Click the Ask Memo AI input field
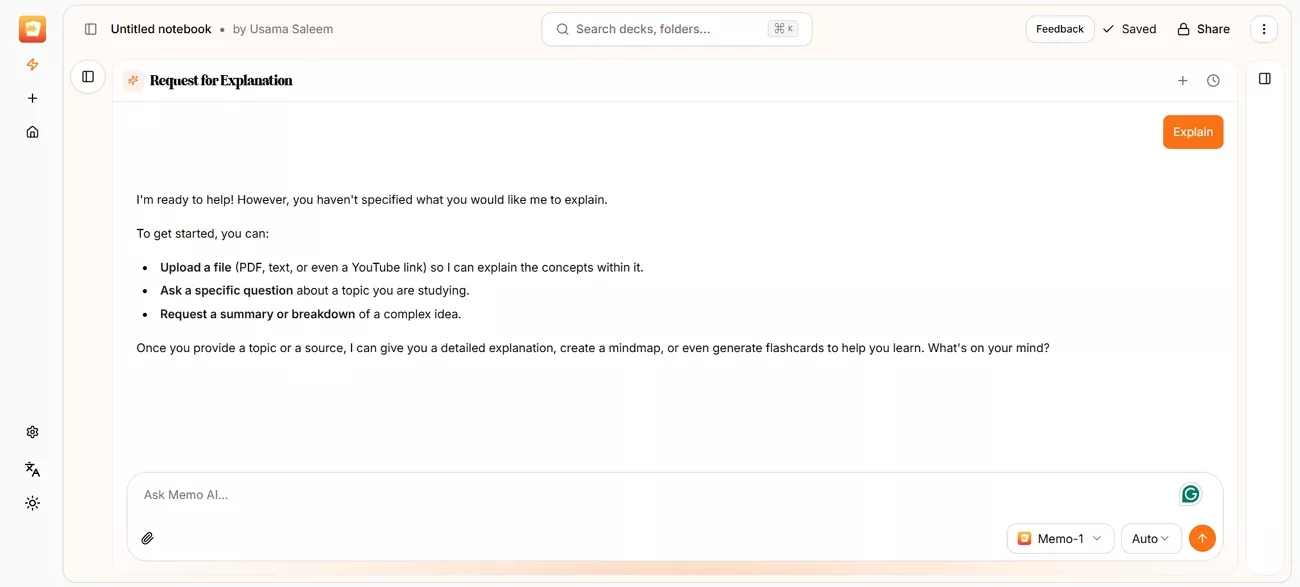Viewport: 1300px width, 587px height. [x=400, y=494]
